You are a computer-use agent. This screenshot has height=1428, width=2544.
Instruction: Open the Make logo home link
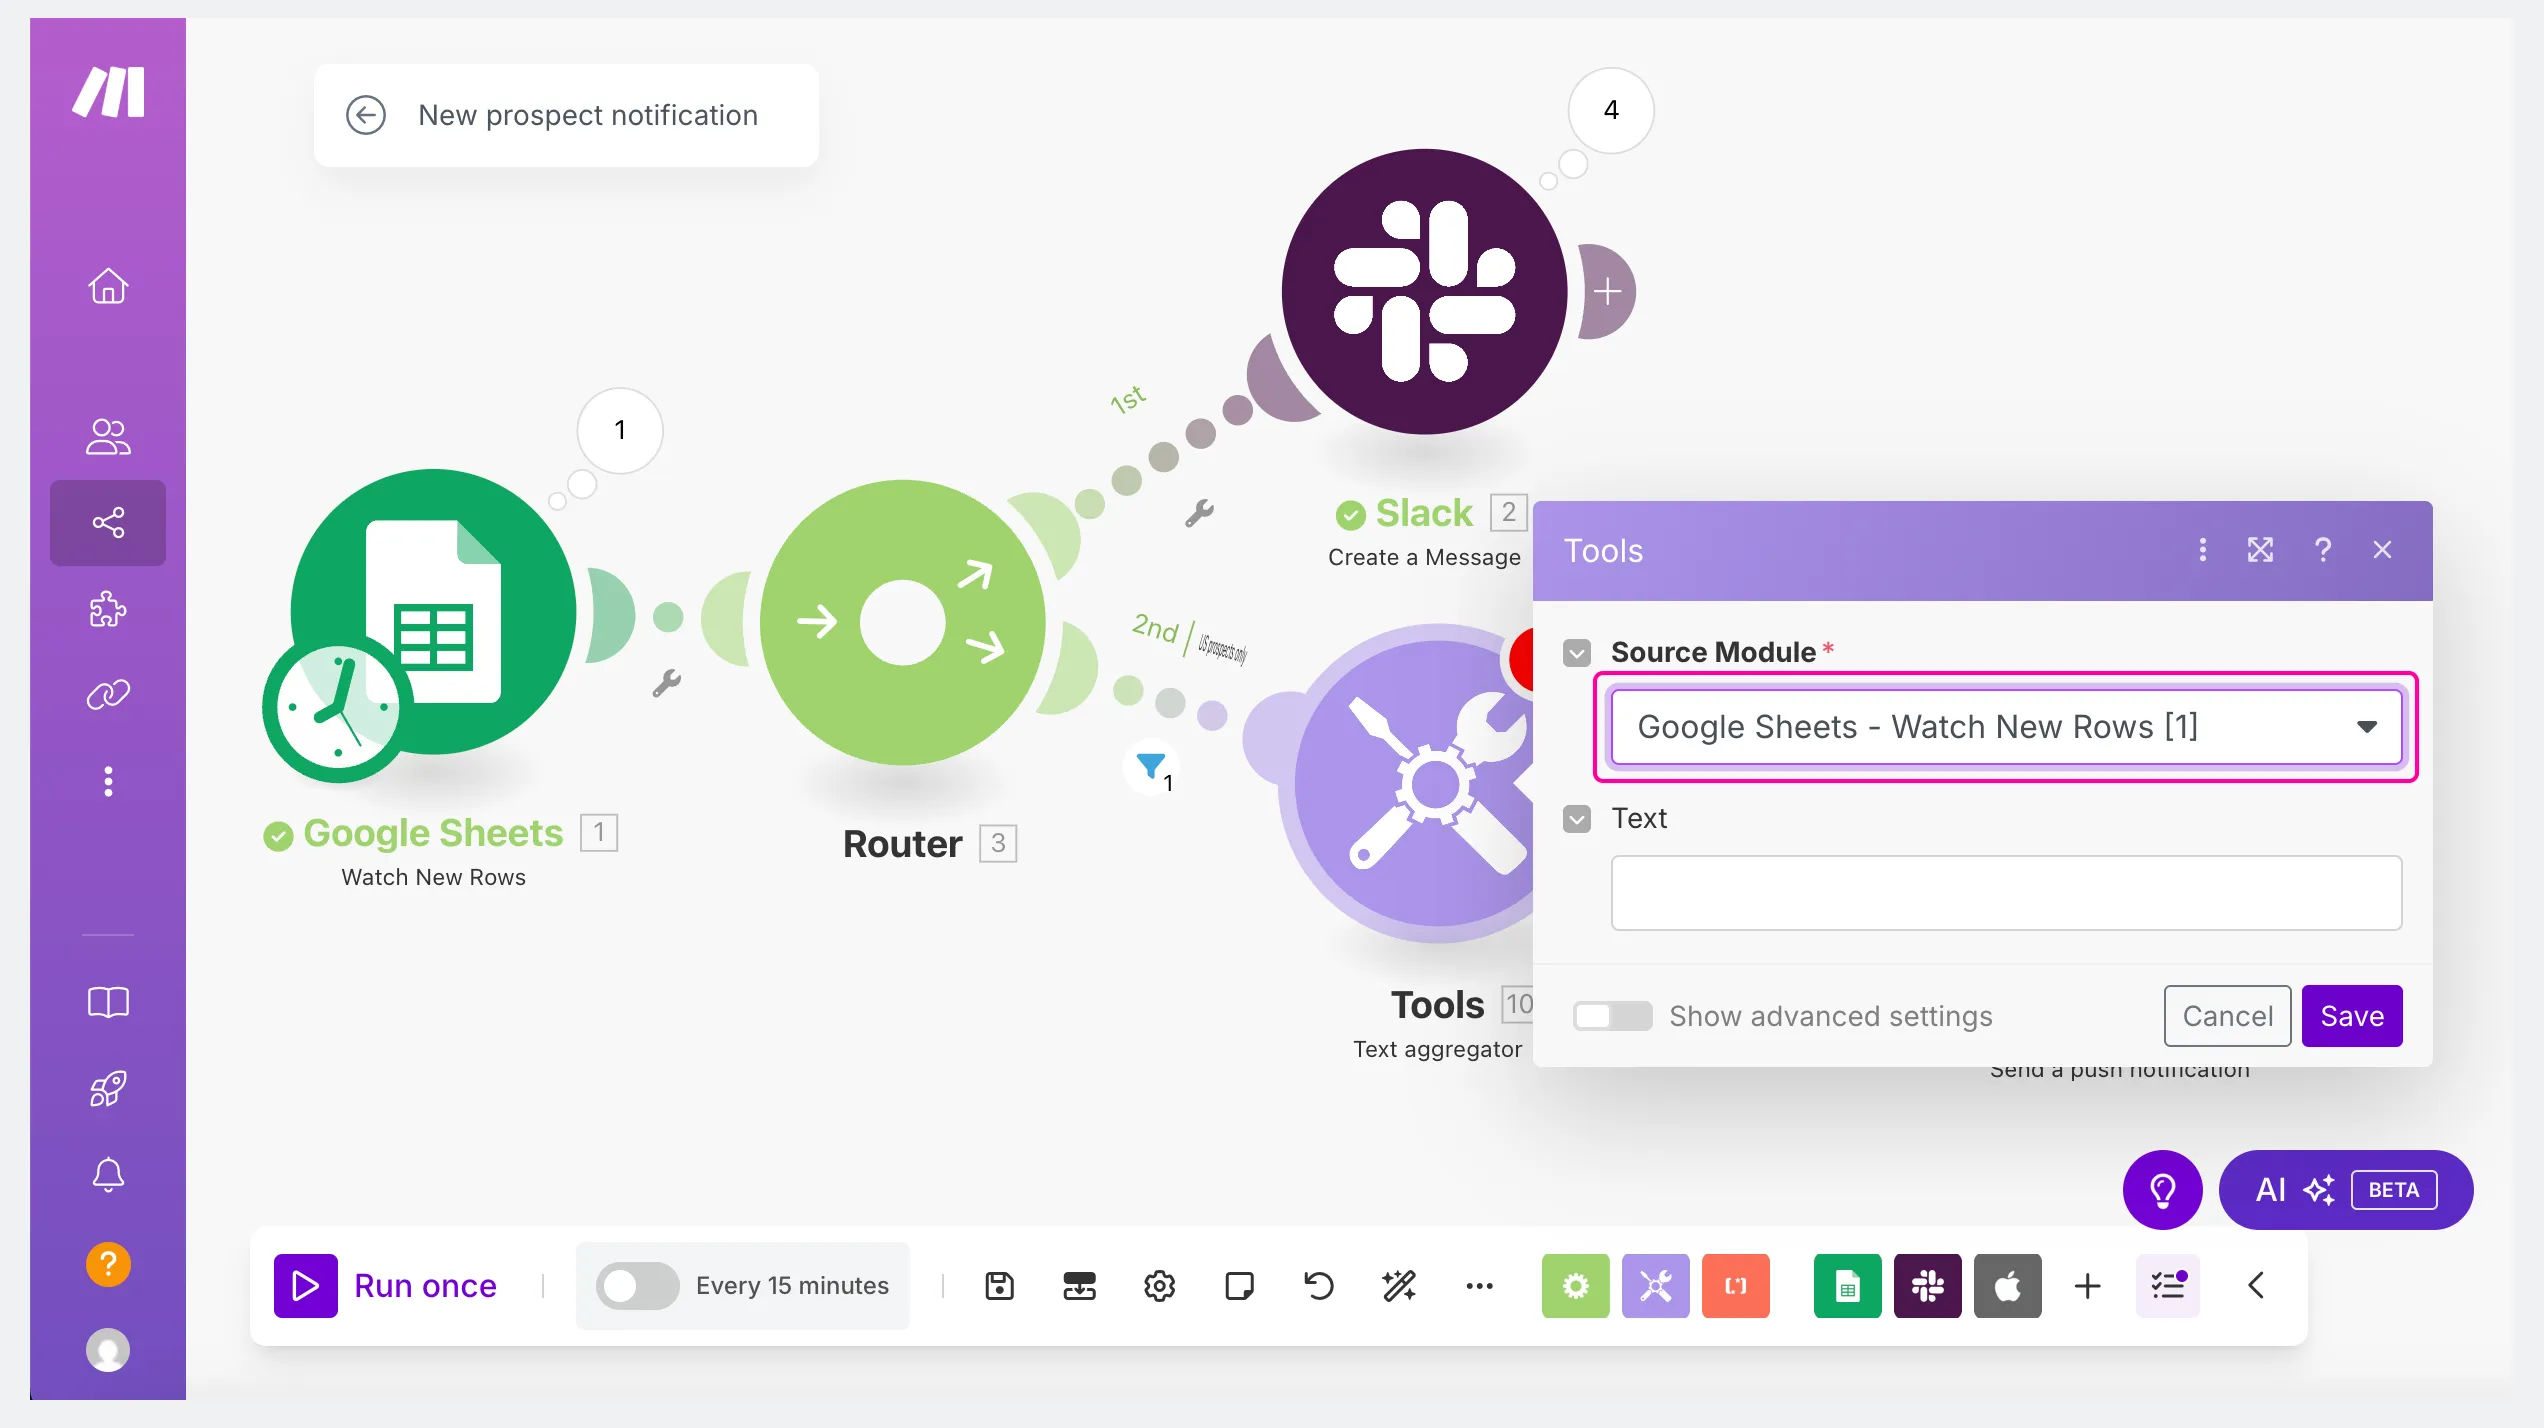click(108, 92)
